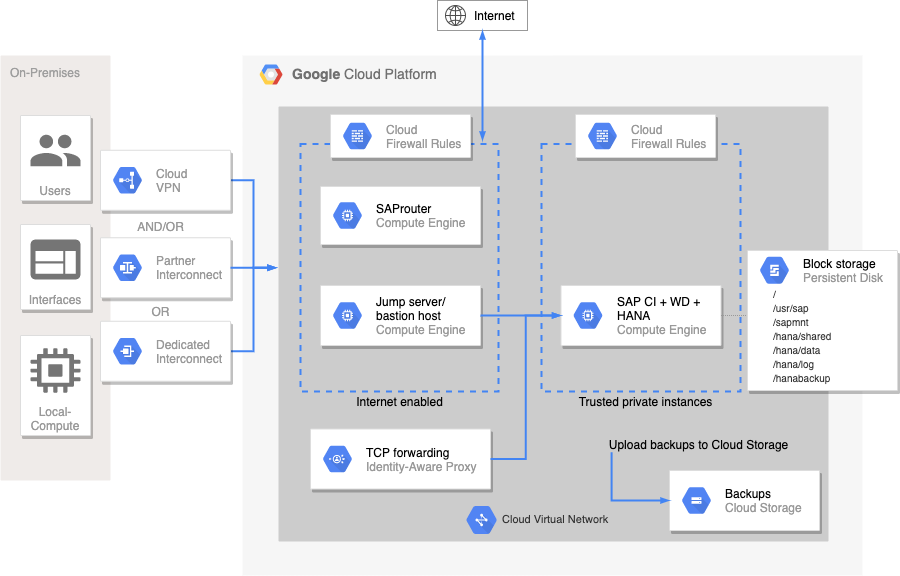Click the Cloud VPN hexagon icon
This screenshot has width=900, height=576.
[x=127, y=180]
